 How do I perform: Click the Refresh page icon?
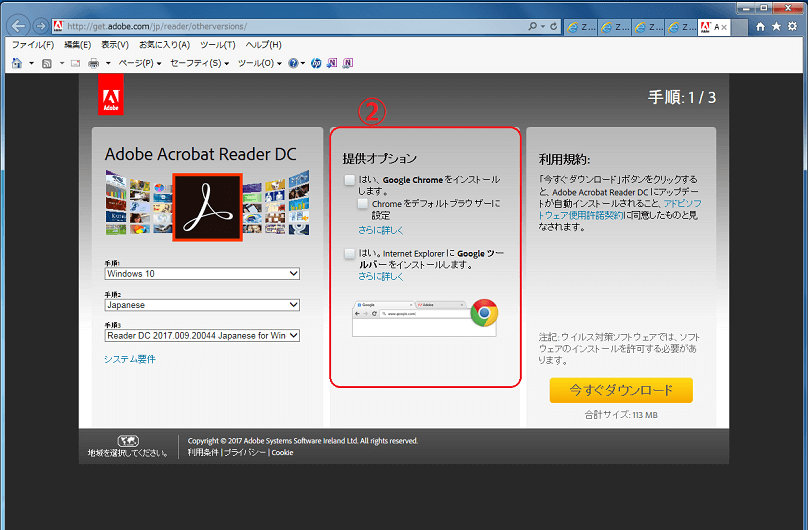(554, 26)
